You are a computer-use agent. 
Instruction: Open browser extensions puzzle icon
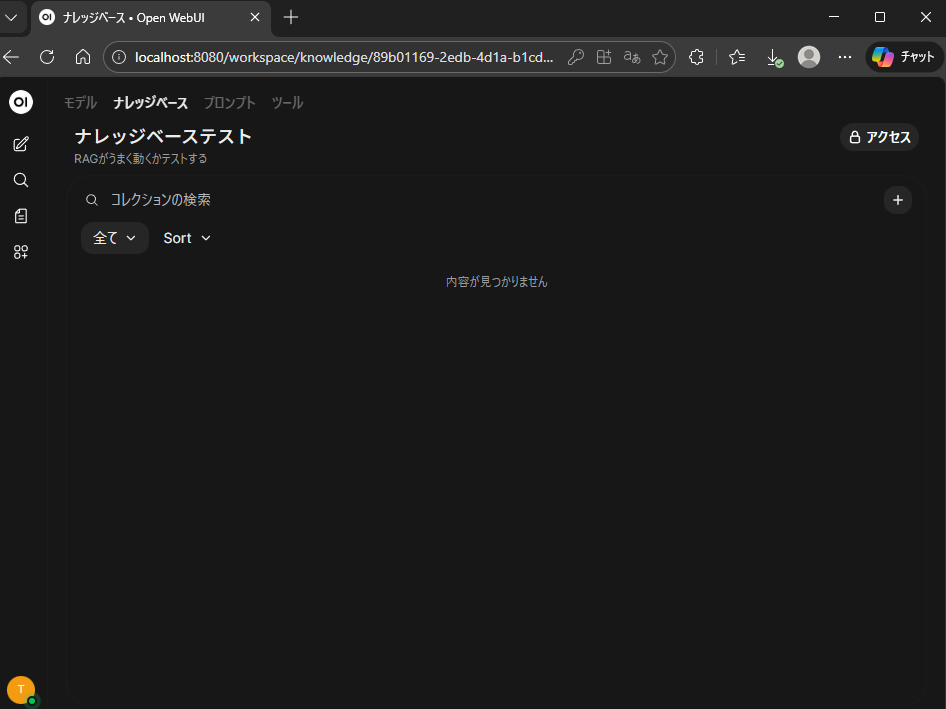697,57
